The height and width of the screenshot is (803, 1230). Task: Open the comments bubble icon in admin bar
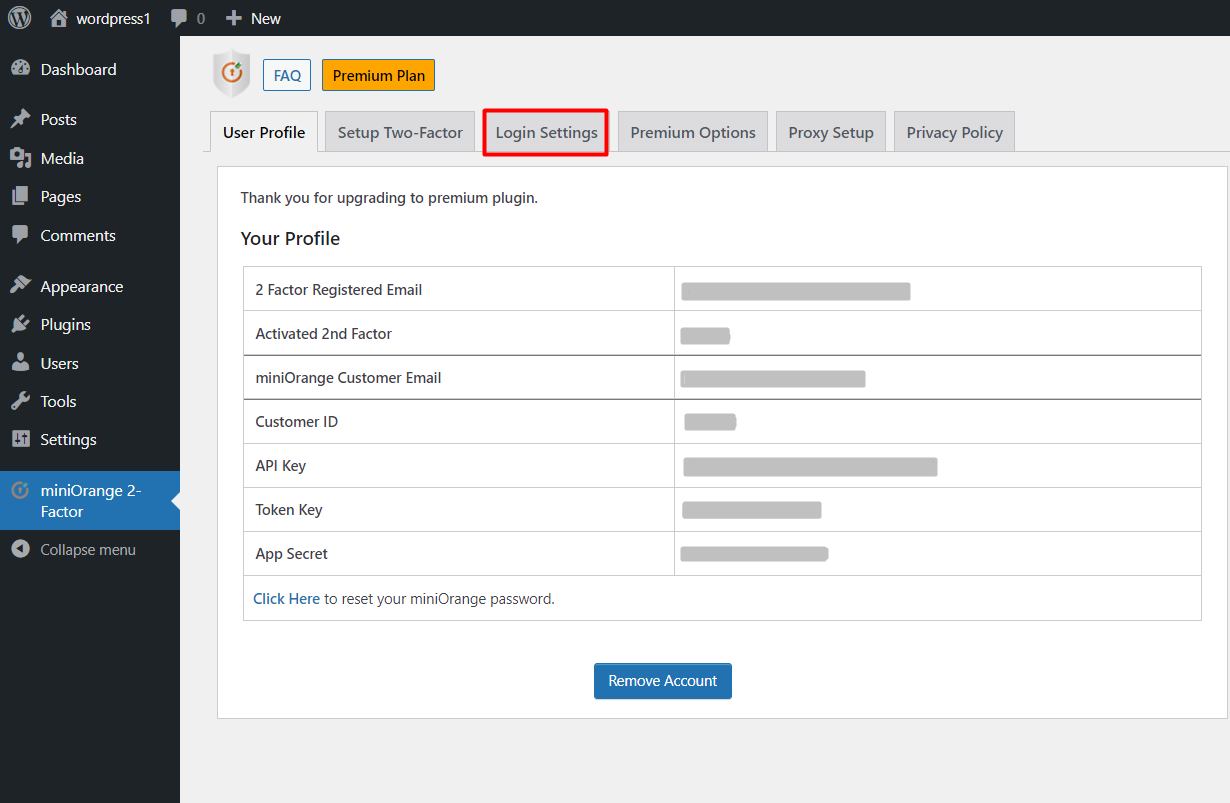coord(179,18)
